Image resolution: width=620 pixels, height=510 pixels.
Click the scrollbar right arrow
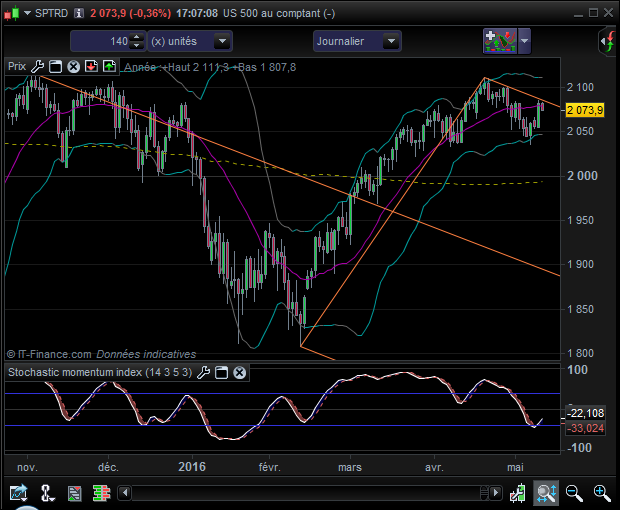pyautogui.click(x=495, y=493)
